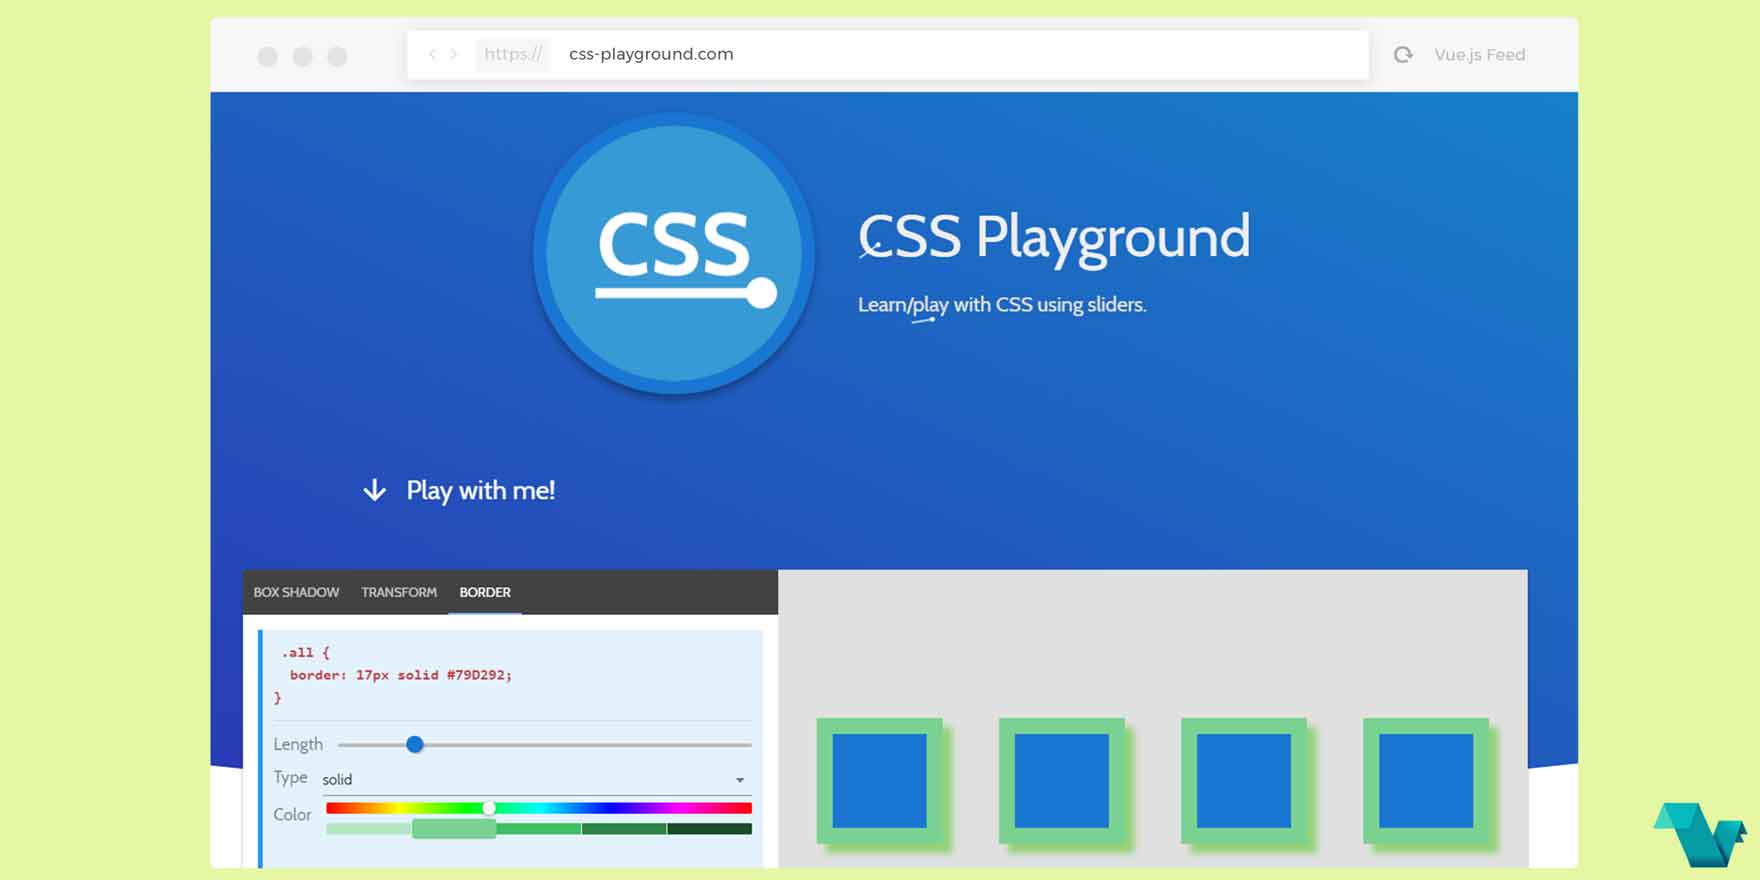
Task: Switch to the Transform tab
Action: click(x=399, y=592)
